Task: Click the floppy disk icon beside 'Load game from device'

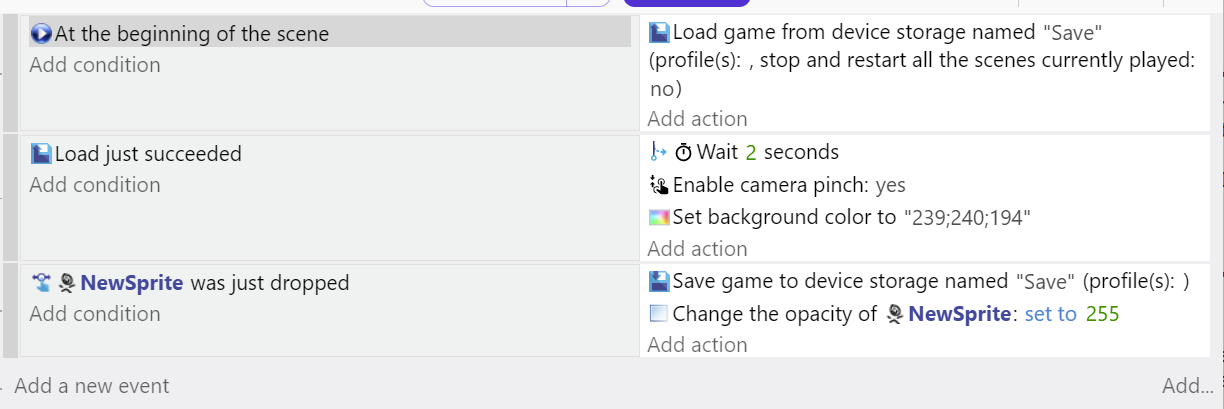Action: pos(659,33)
